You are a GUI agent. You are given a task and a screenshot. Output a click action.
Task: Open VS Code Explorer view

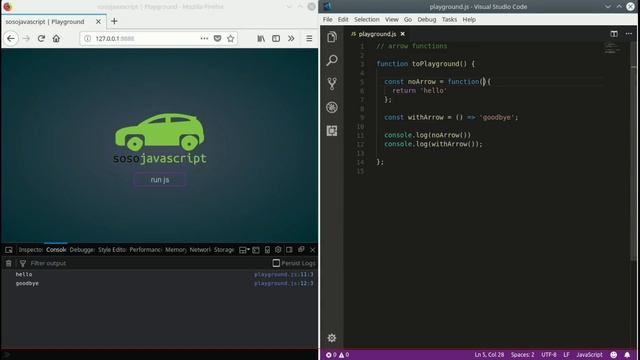(x=332, y=37)
